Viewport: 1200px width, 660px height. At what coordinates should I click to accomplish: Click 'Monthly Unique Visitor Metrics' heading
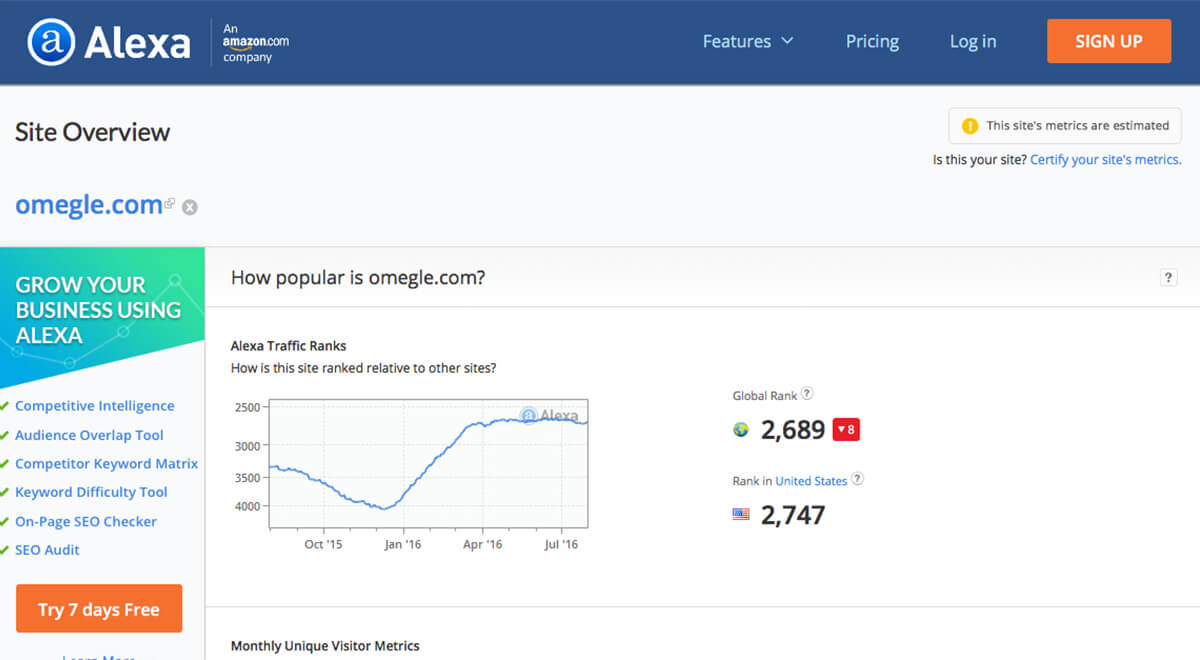pyautogui.click(x=325, y=646)
